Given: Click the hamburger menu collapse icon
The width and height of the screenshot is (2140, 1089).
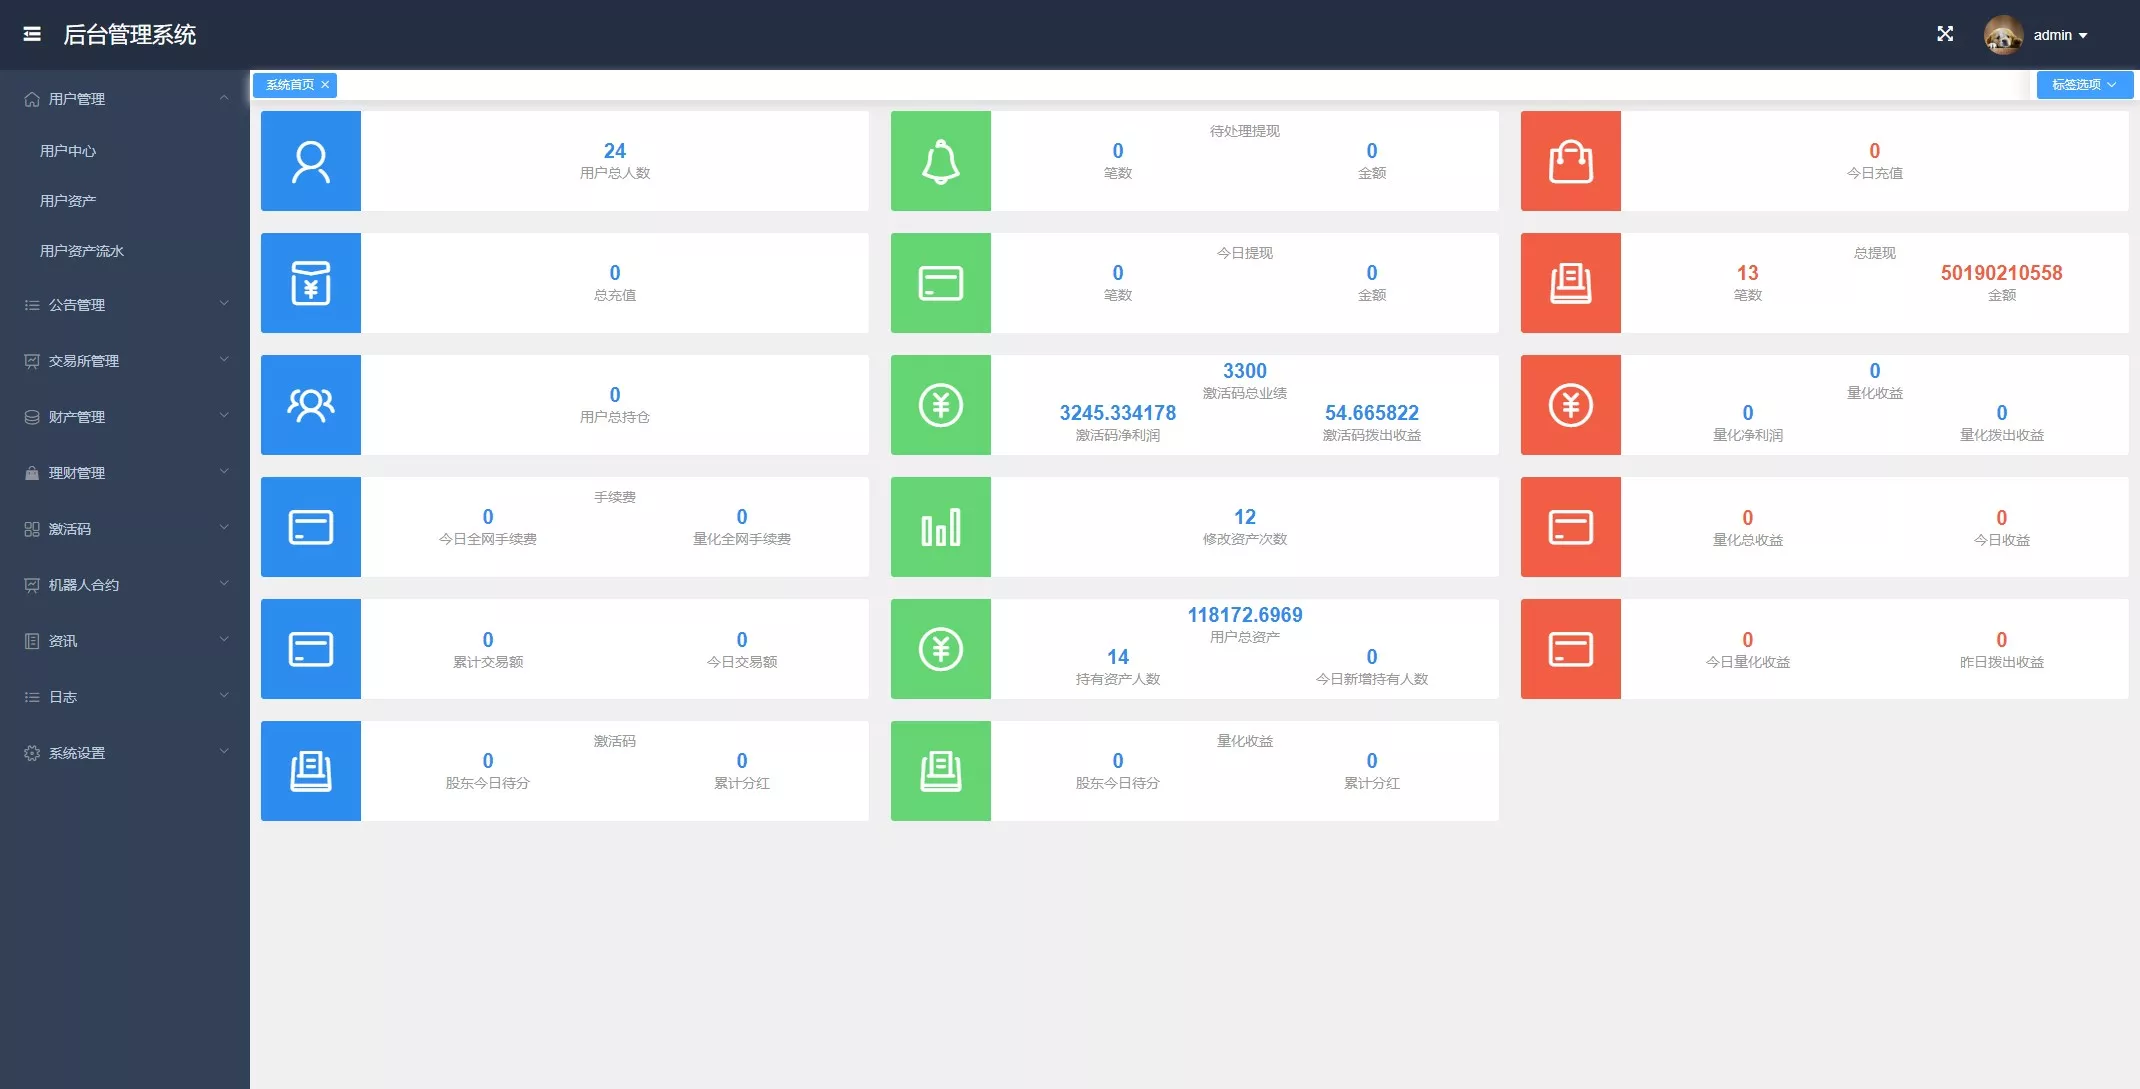Looking at the screenshot, I should 32,34.
